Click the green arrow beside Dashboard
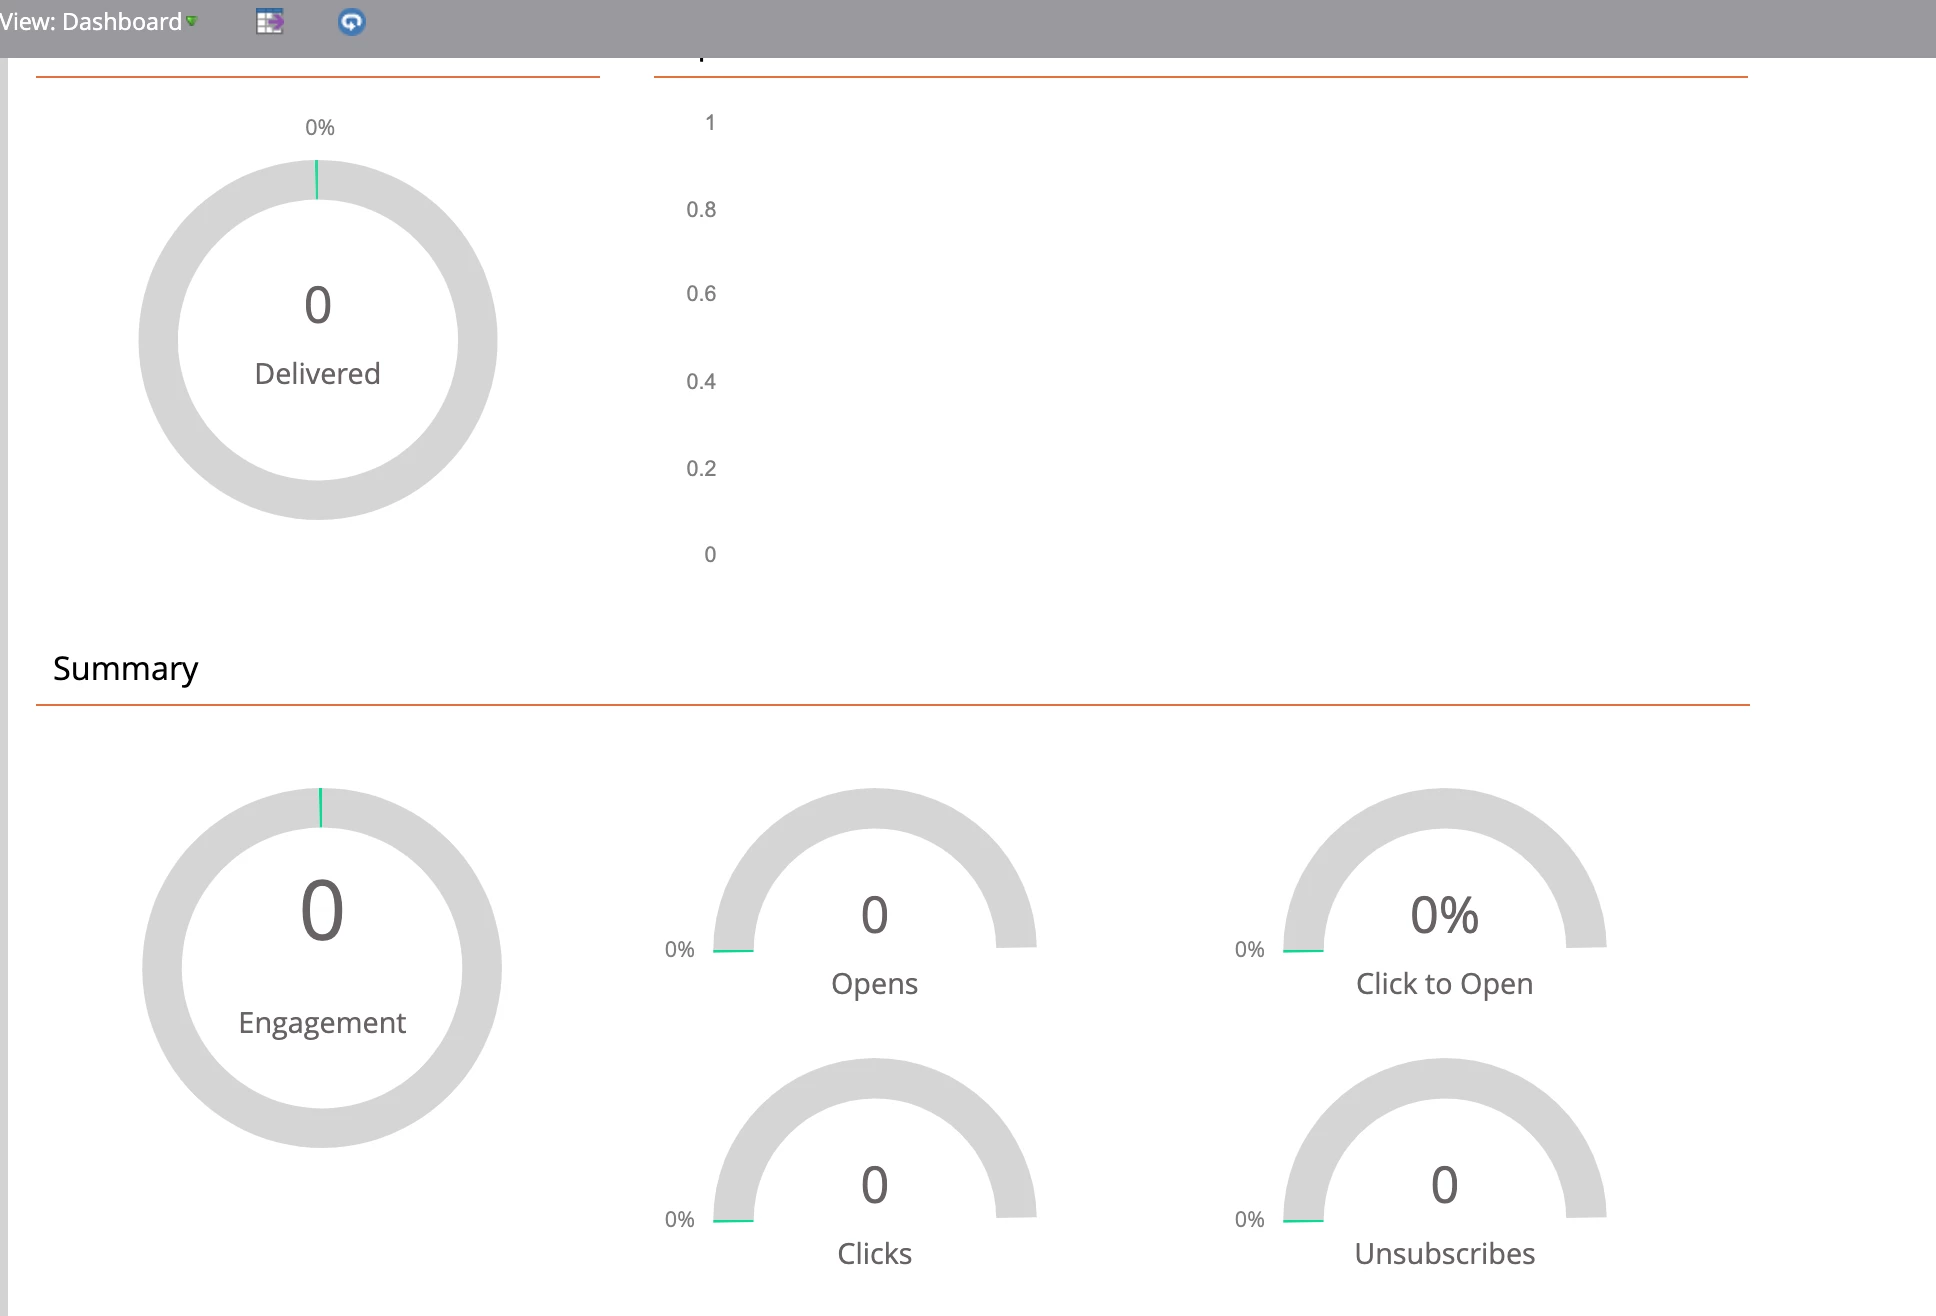Image resolution: width=1936 pixels, height=1316 pixels. click(192, 21)
